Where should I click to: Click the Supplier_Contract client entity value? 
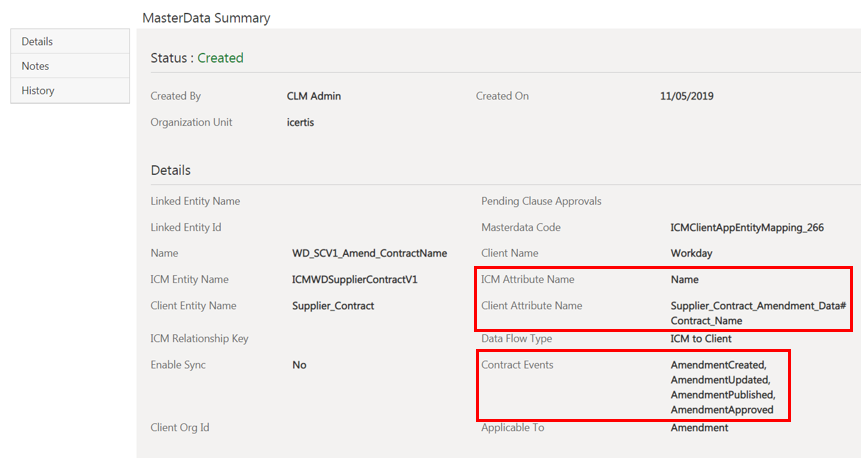click(333, 306)
